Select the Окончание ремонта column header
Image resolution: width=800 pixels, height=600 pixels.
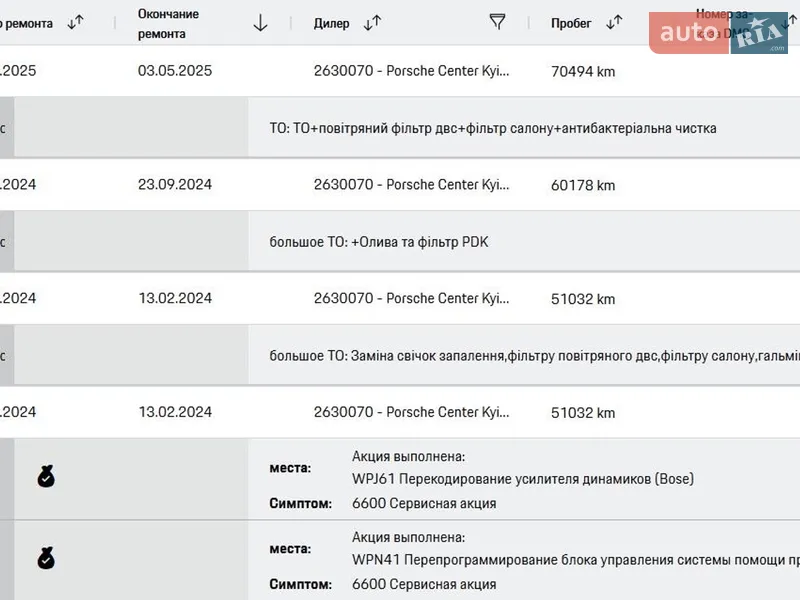[x=168, y=23]
